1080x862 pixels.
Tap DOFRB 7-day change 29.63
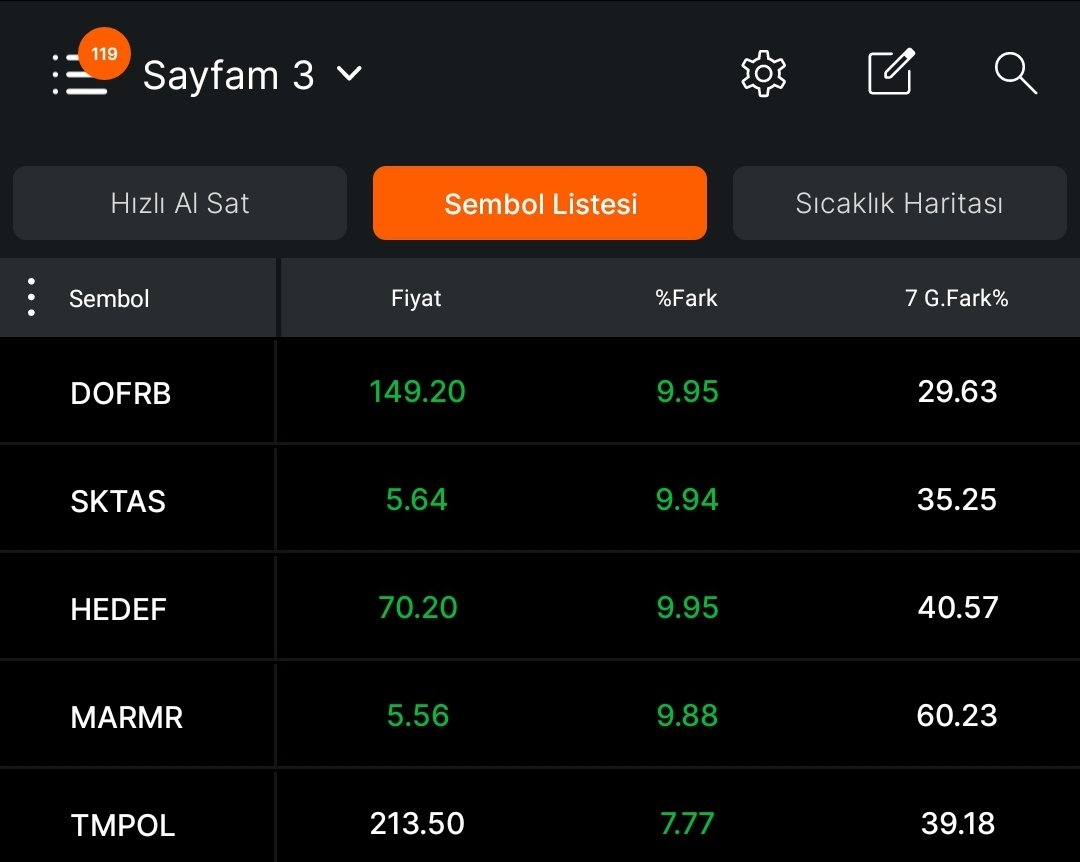pyautogui.click(x=957, y=391)
